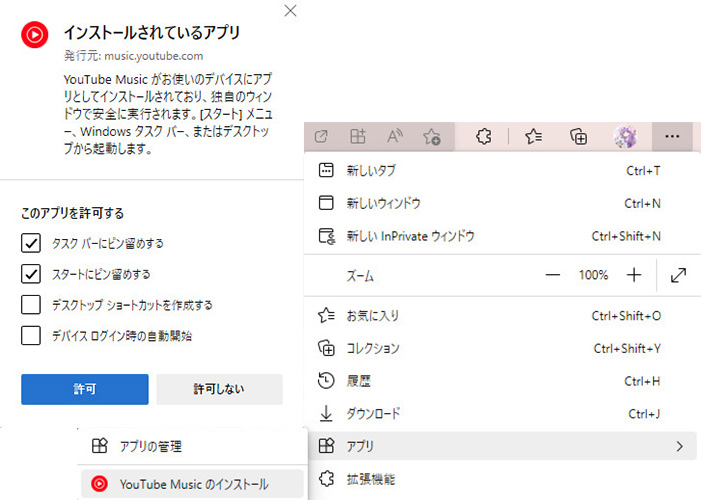Select YouTube Music のインストール entry
The image size is (701, 500).
[x=193, y=484]
